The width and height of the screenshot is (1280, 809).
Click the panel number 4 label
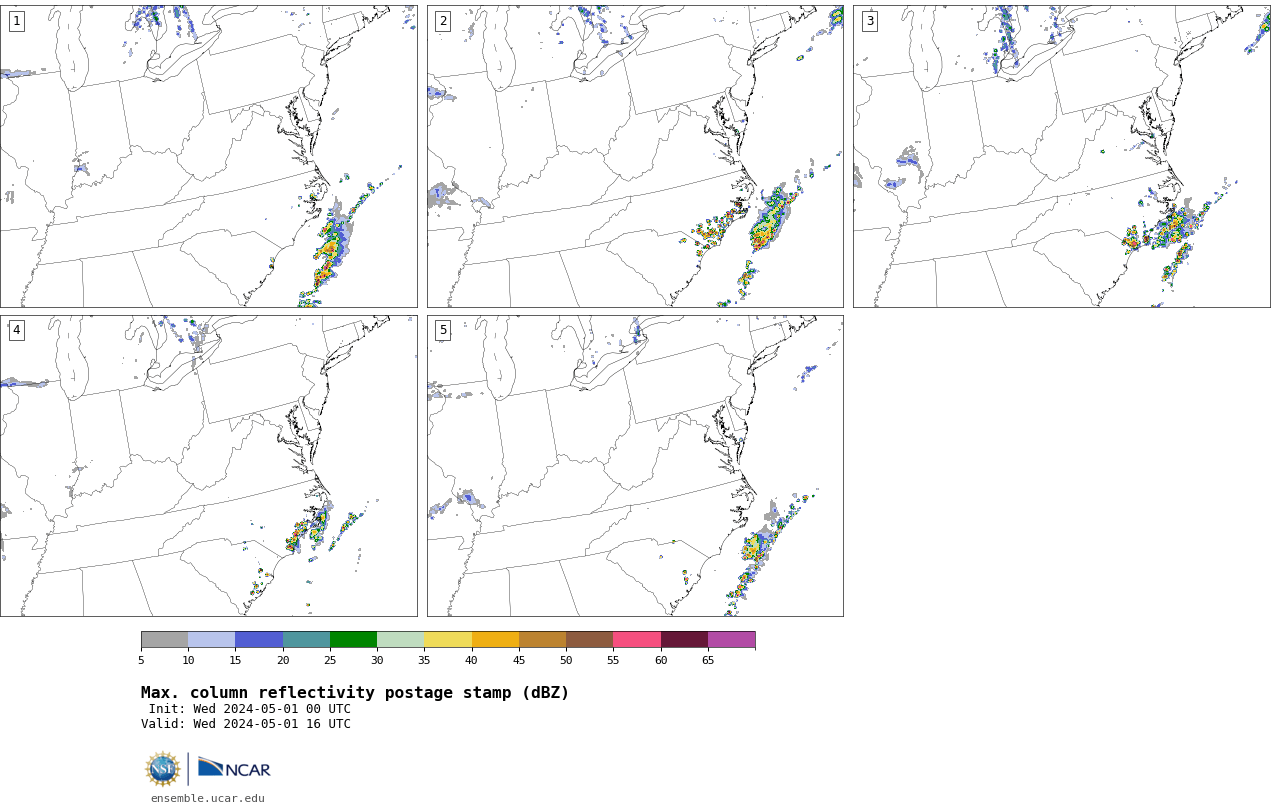click(x=16, y=330)
